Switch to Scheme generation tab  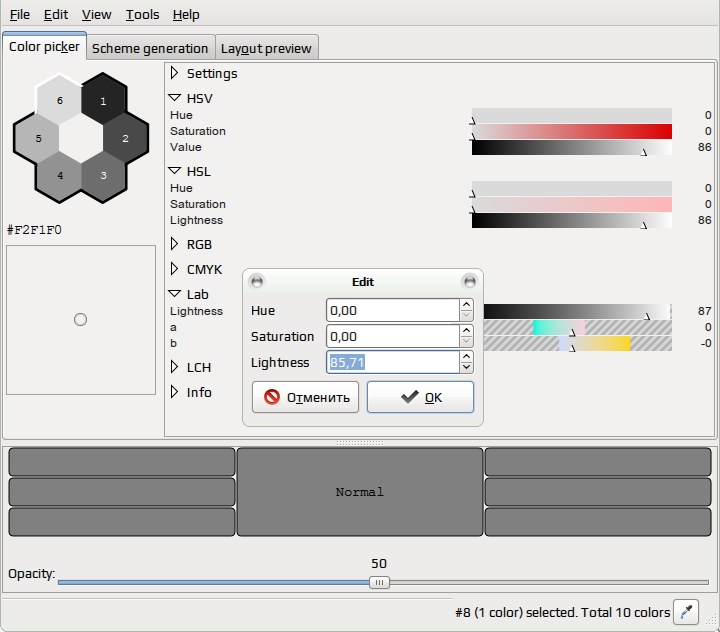pyautogui.click(x=150, y=48)
